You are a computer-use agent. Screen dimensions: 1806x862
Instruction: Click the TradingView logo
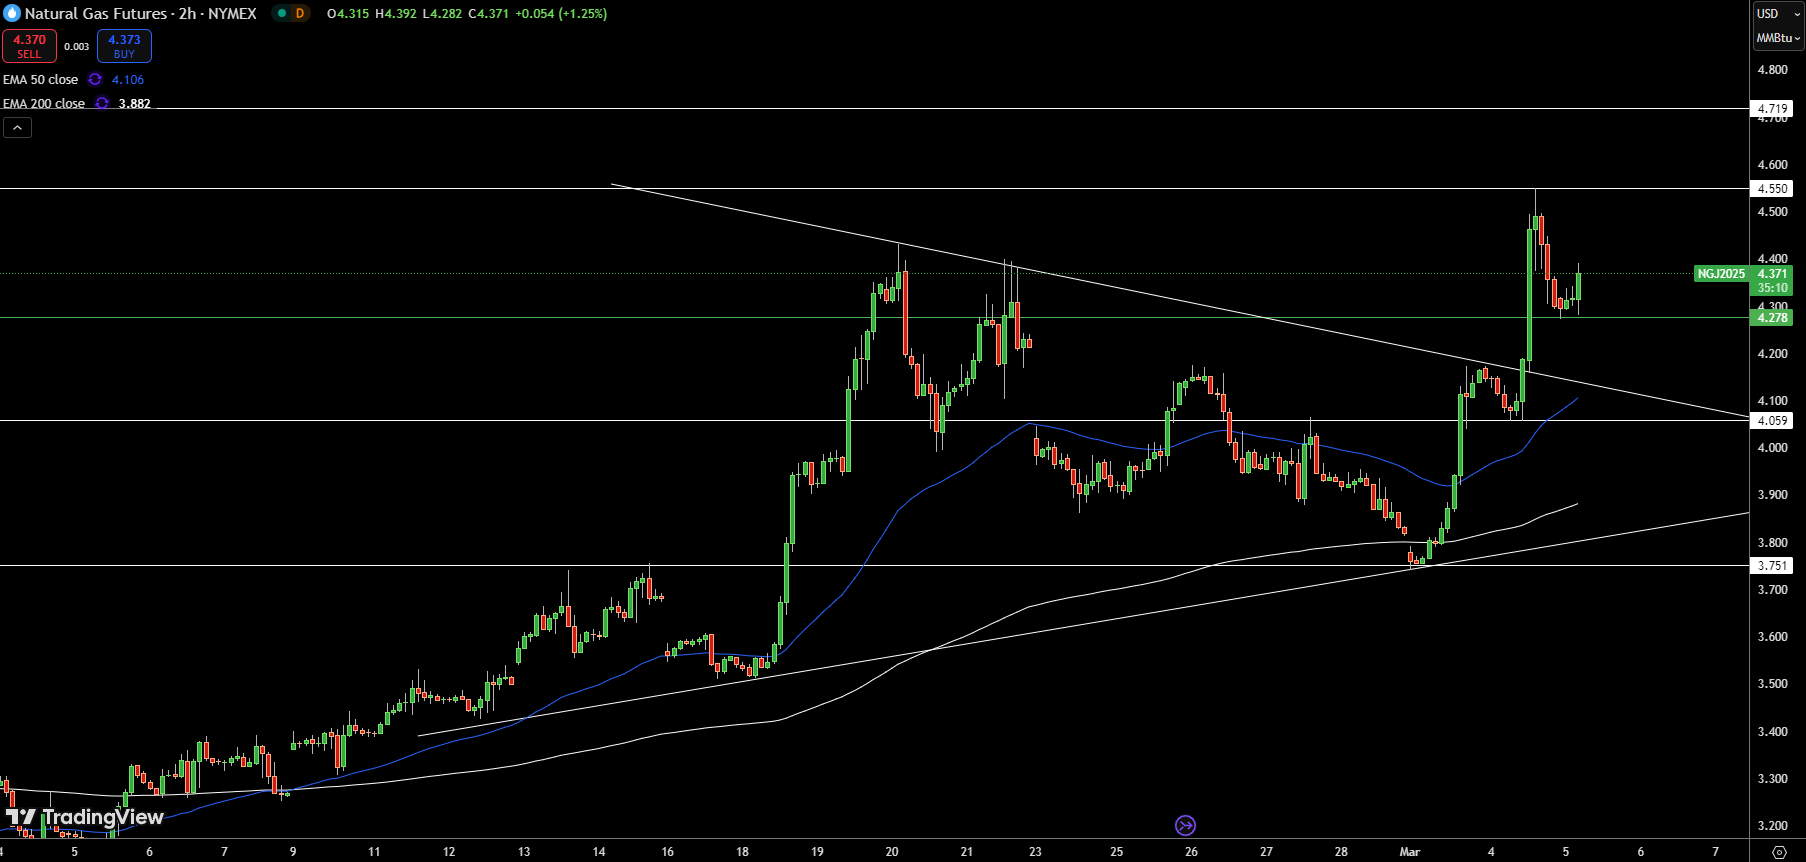[84, 817]
